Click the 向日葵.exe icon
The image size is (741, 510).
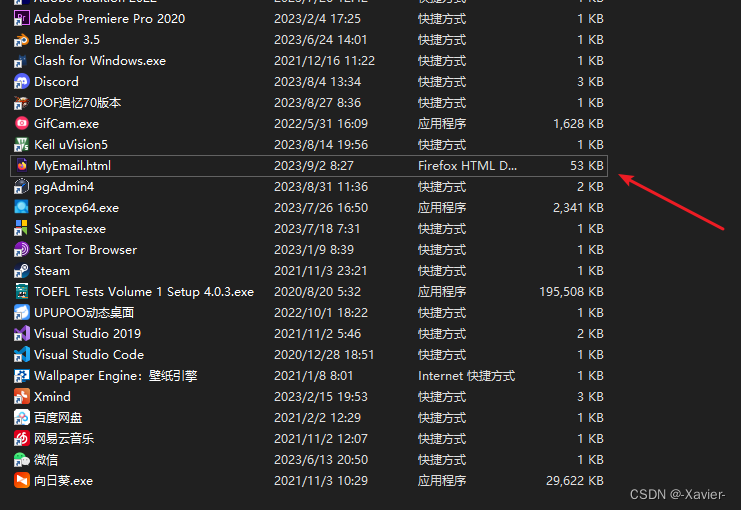(x=21, y=481)
